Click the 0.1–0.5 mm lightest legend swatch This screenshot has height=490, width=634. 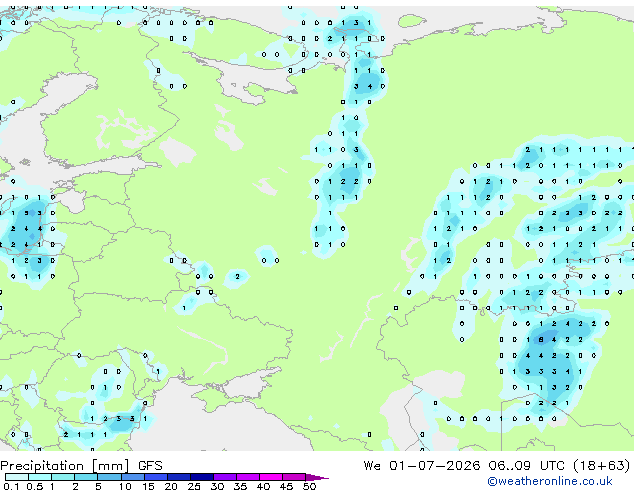(17, 477)
